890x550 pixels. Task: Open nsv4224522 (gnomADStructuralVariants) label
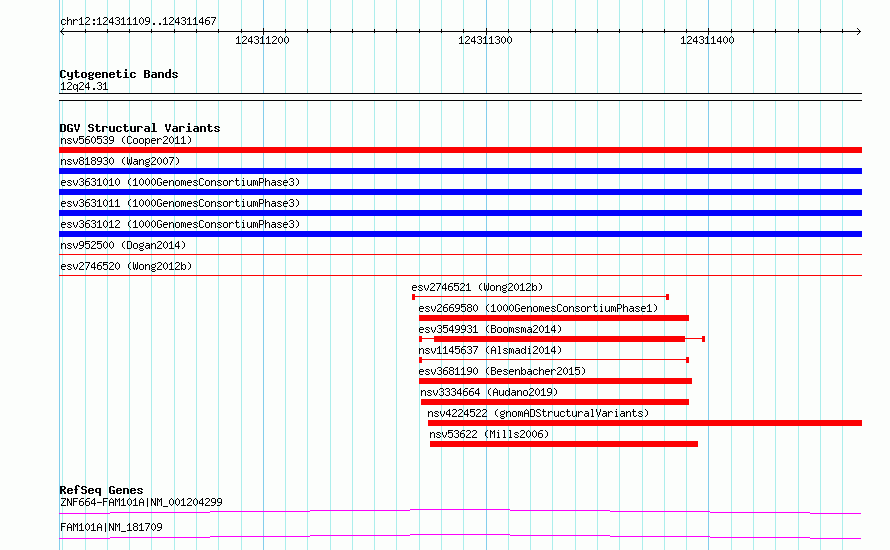point(538,413)
